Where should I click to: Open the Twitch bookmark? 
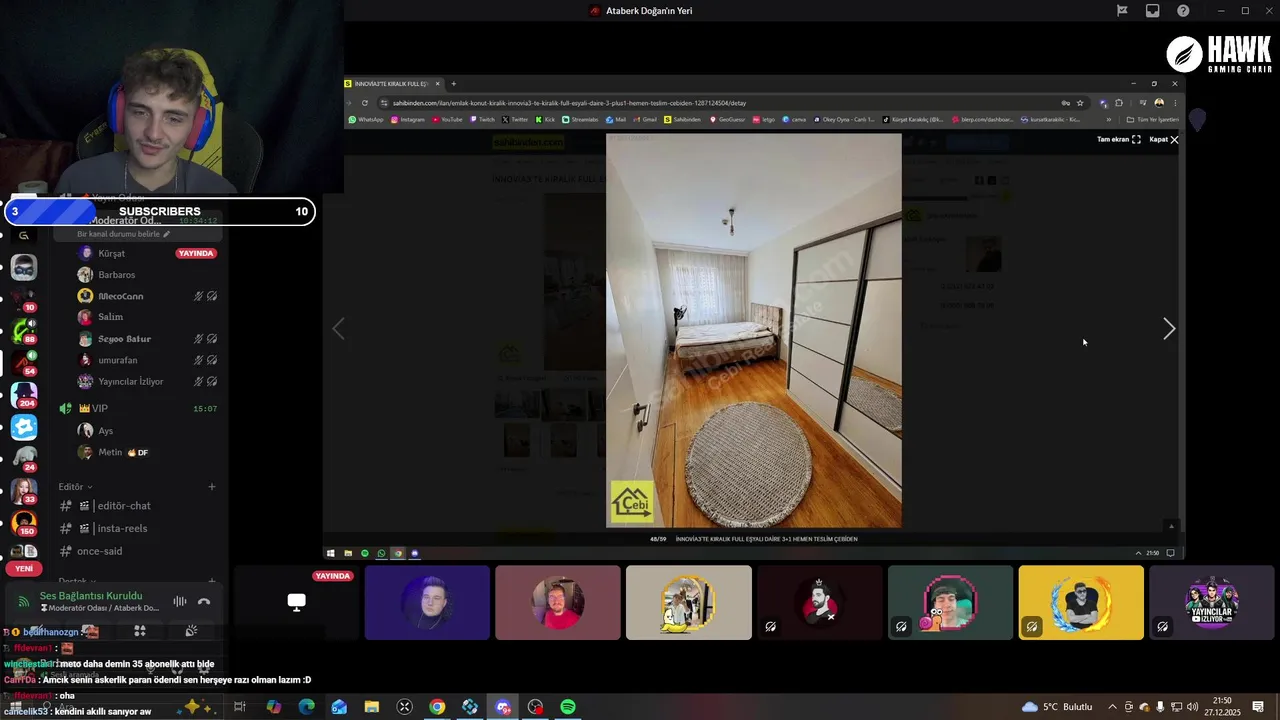click(x=482, y=120)
